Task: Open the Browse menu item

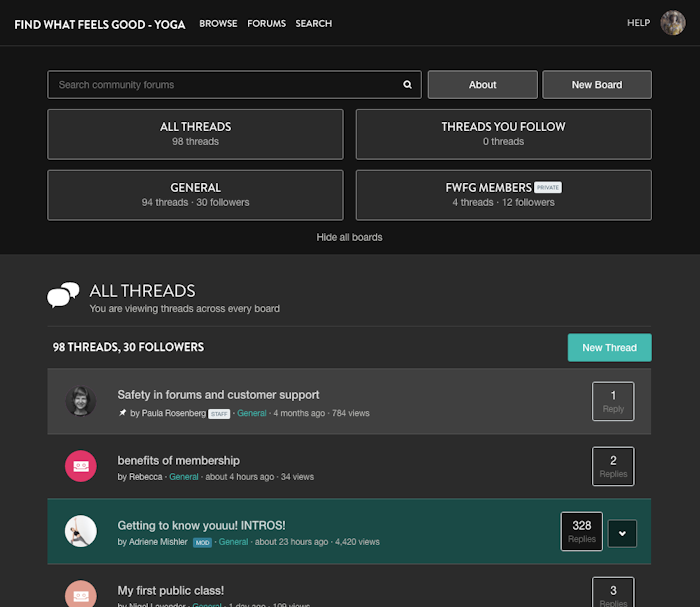Action: click(x=218, y=23)
